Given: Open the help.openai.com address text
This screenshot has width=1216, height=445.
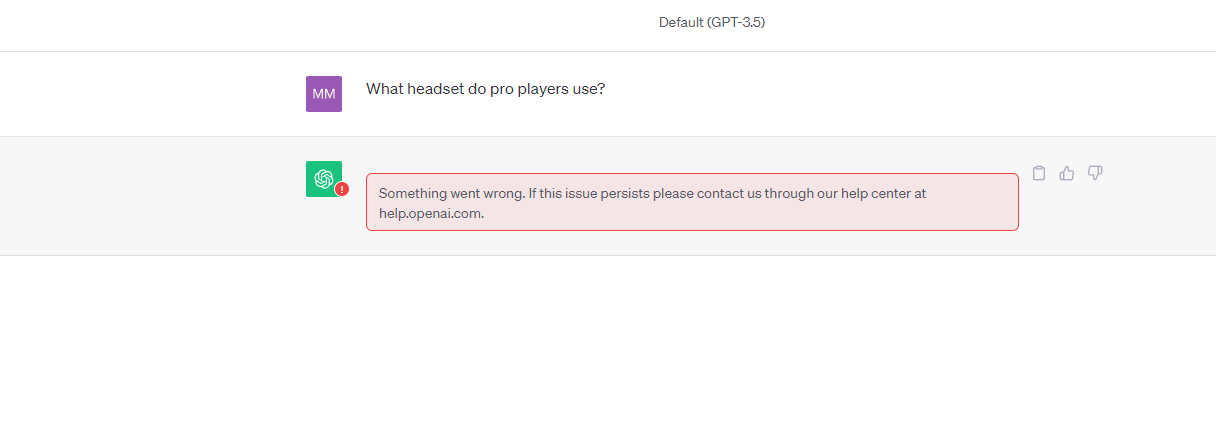Looking at the screenshot, I should click(x=431, y=213).
